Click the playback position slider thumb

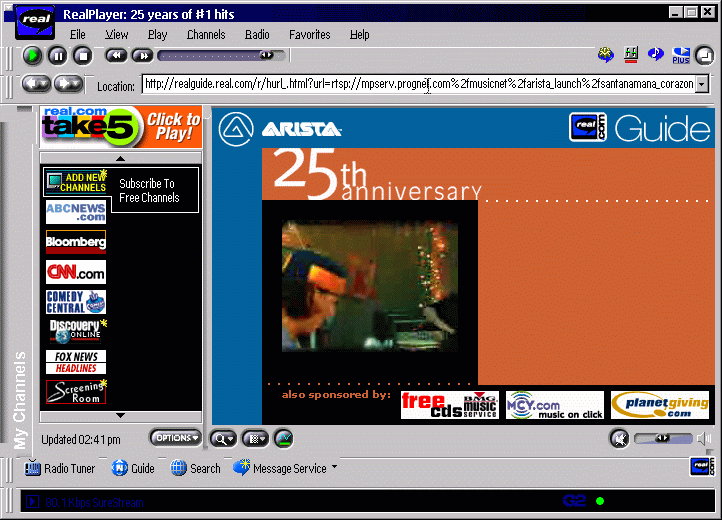pyautogui.click(x=266, y=55)
